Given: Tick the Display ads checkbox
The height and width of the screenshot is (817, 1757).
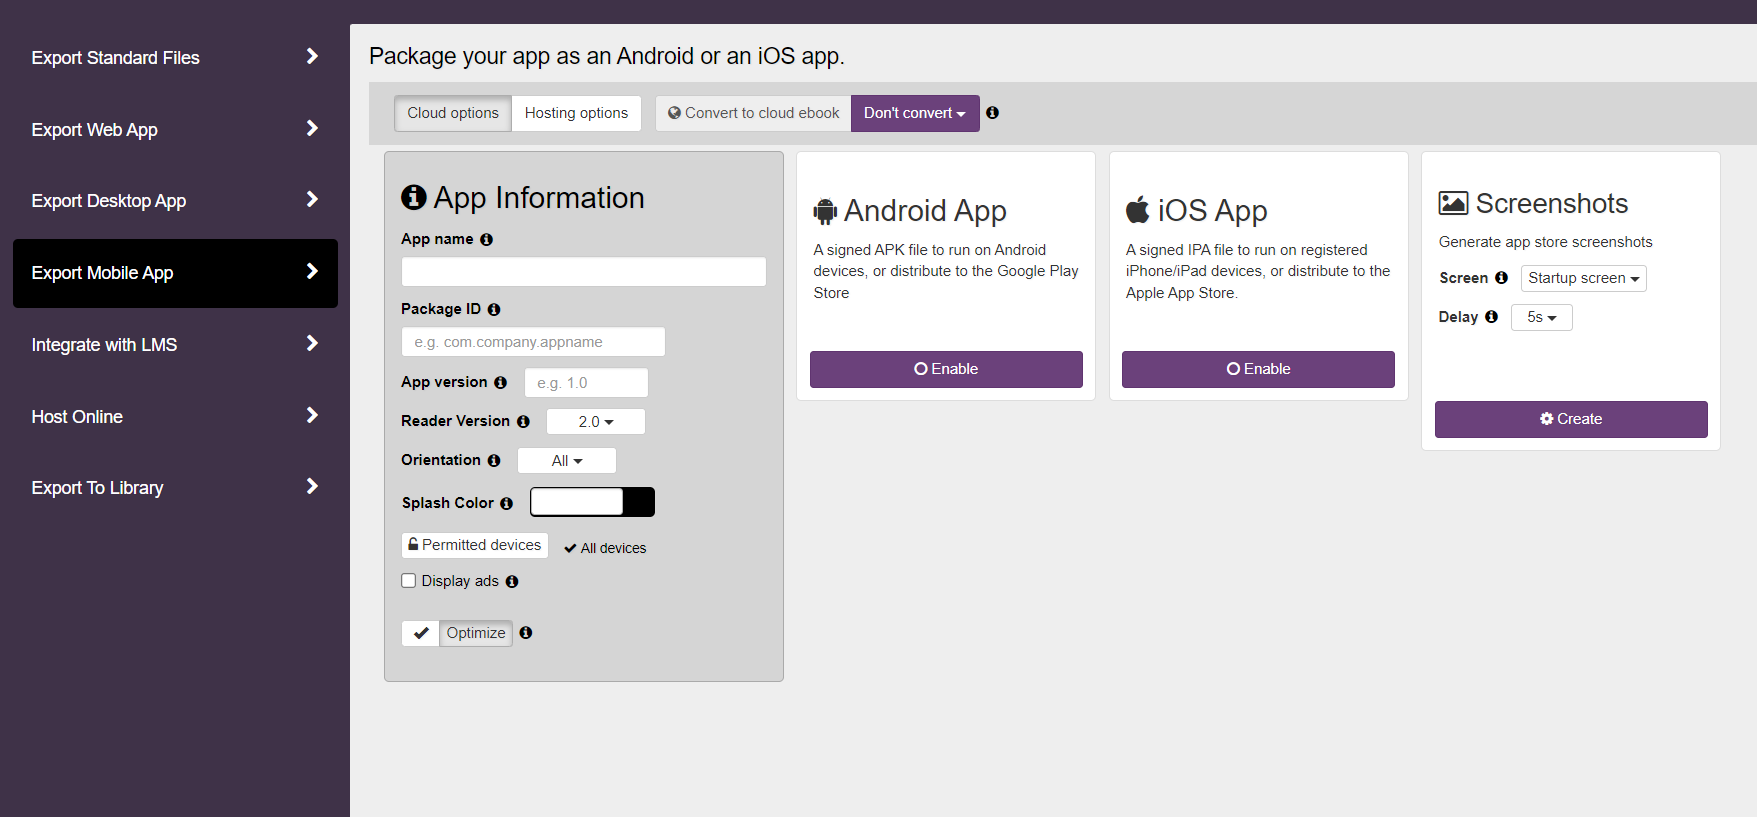Looking at the screenshot, I should tap(409, 581).
